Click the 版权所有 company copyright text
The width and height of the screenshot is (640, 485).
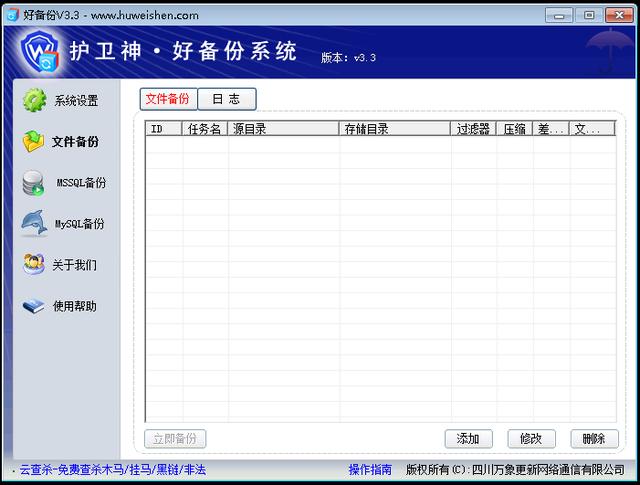515,469
